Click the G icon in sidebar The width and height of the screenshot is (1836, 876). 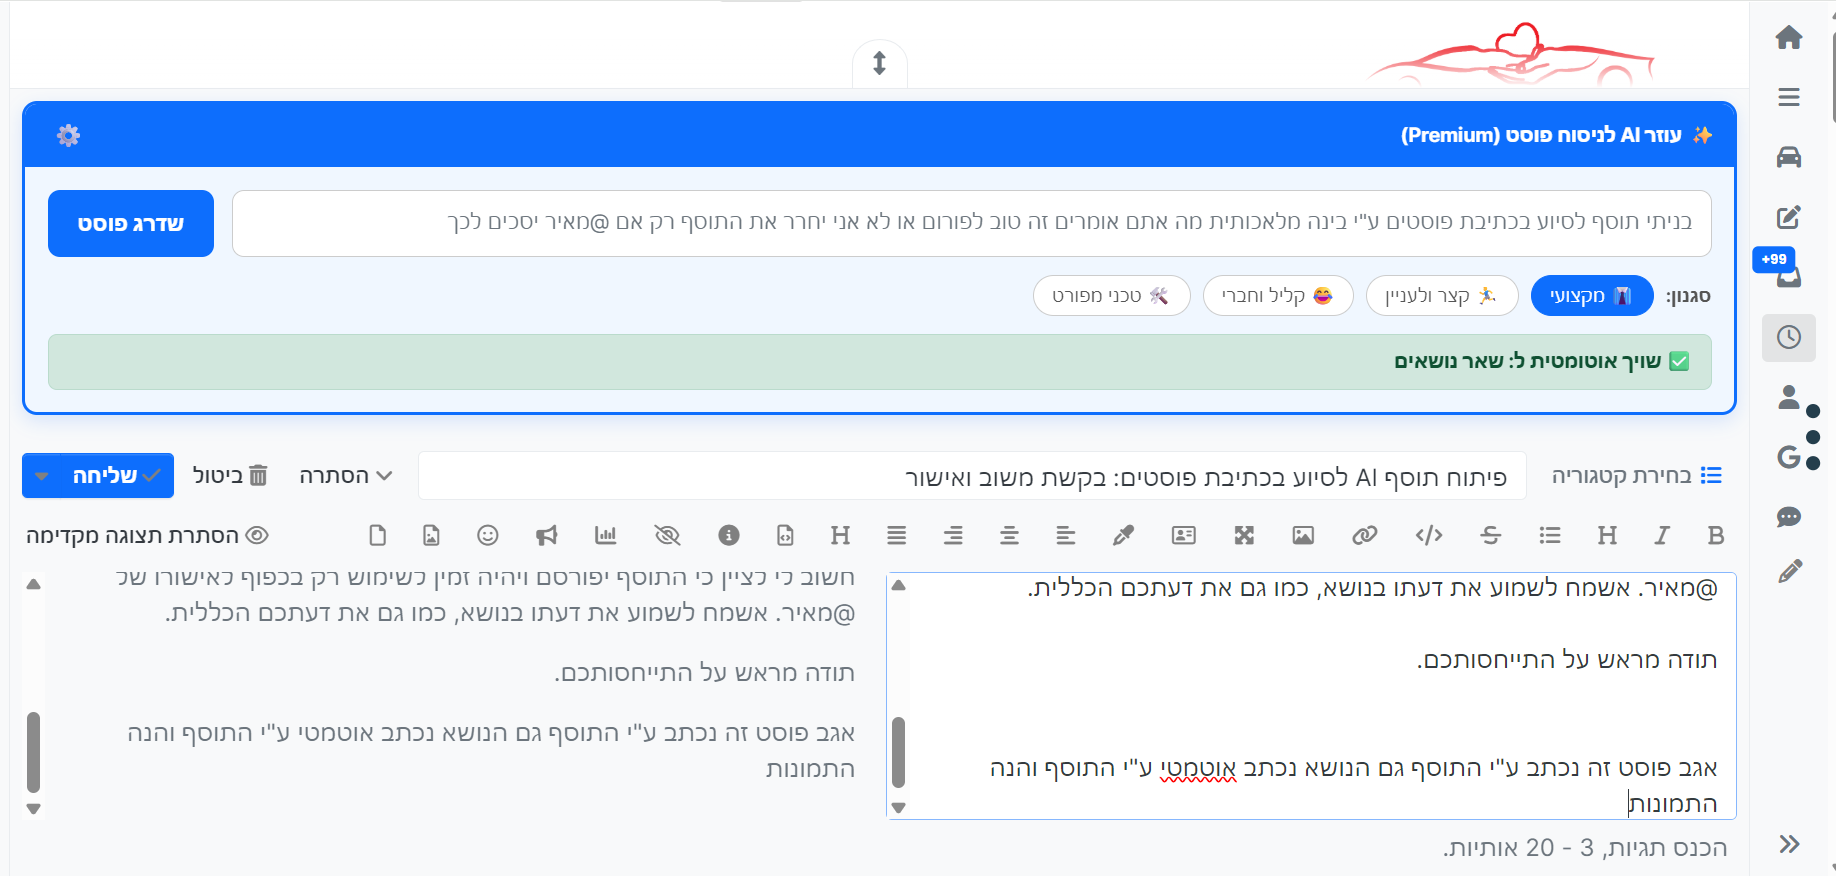1789,457
